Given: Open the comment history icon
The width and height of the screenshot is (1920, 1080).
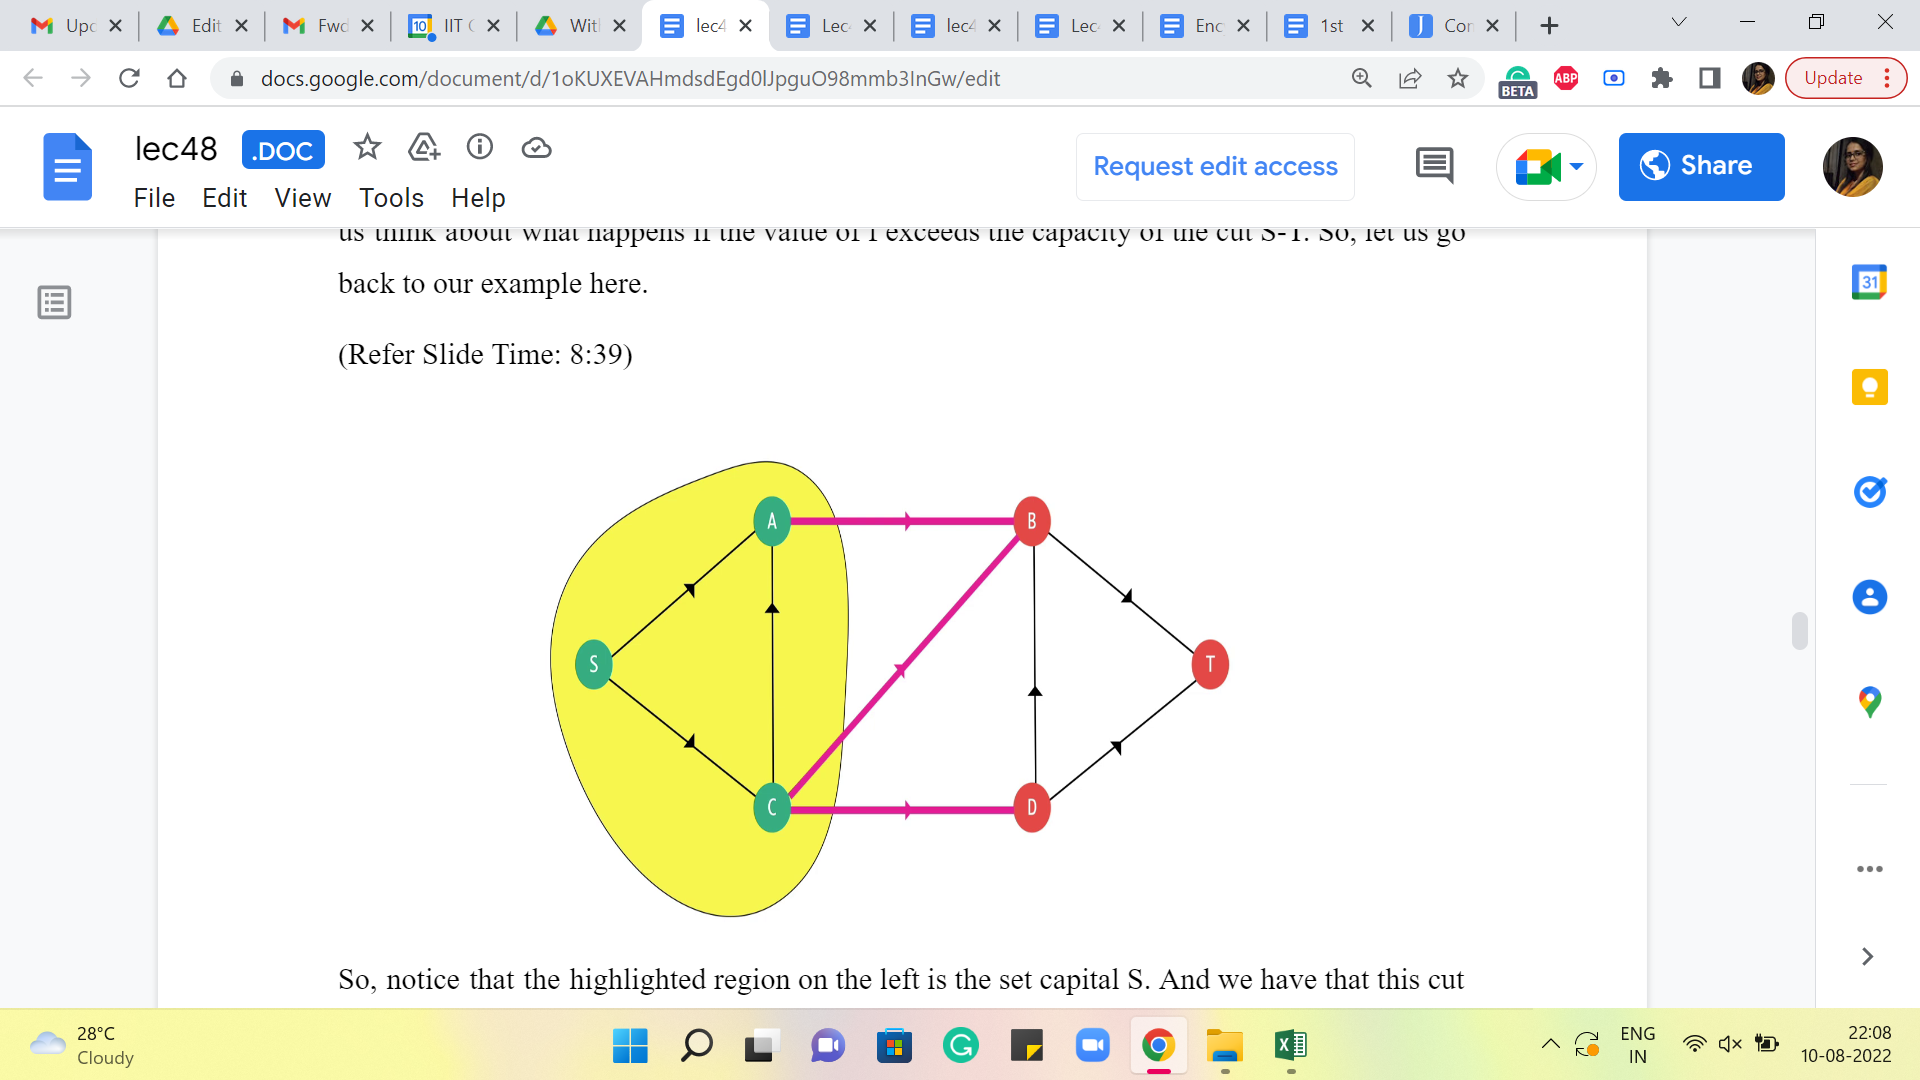Looking at the screenshot, I should (x=1434, y=166).
